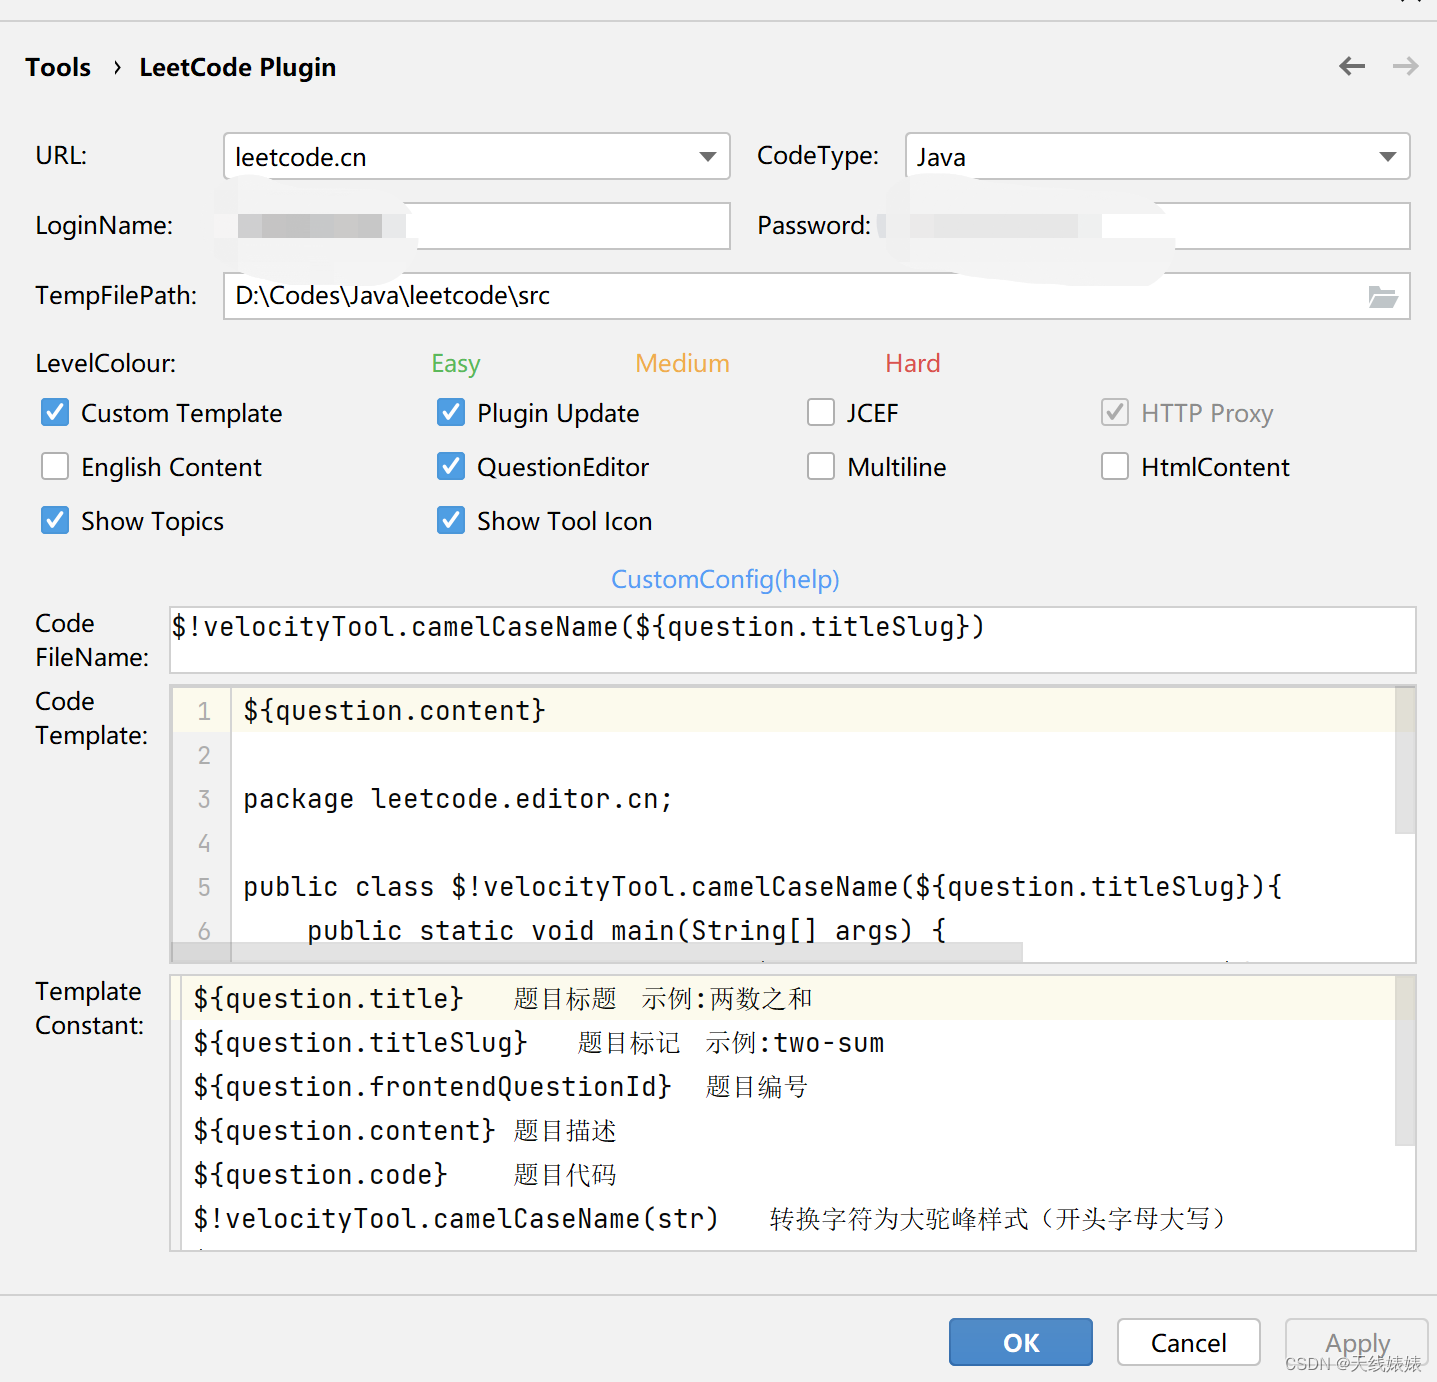This screenshot has height=1382, width=1437.
Task: Click the Code Template vertical scrollbar
Action: (1405, 760)
